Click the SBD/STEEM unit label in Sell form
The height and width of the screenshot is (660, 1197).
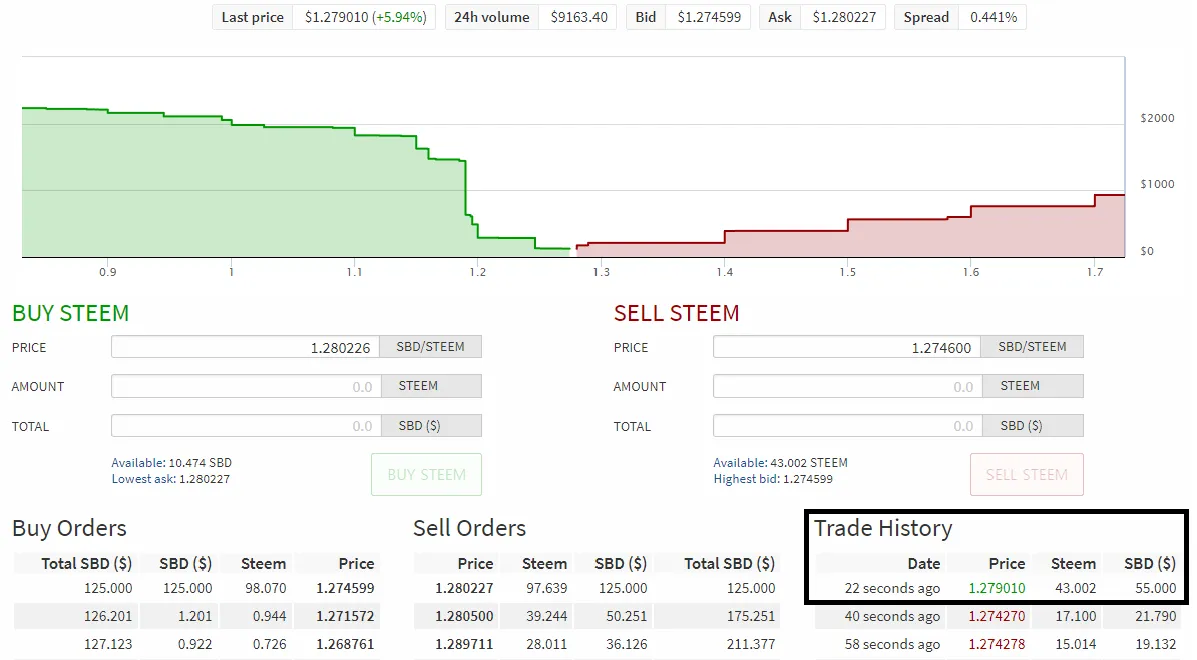1032,346
